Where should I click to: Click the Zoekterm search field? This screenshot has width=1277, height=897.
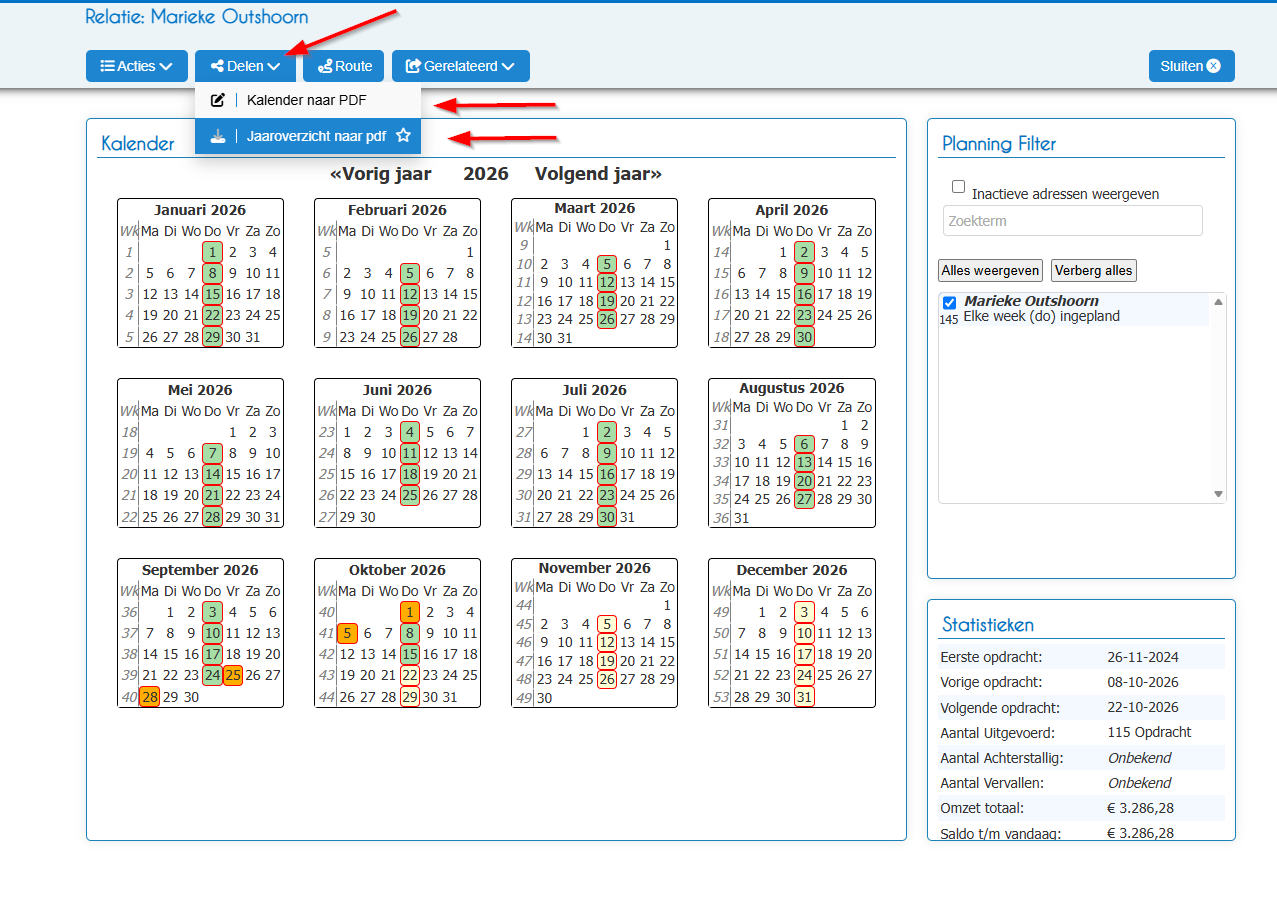[x=1073, y=221]
